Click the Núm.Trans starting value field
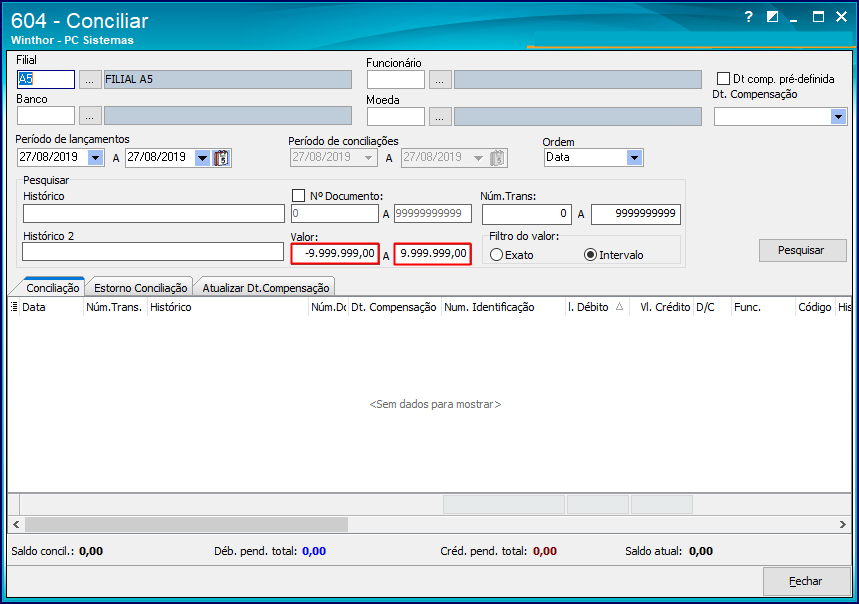Viewport: 859px width, 604px height. (x=526, y=214)
